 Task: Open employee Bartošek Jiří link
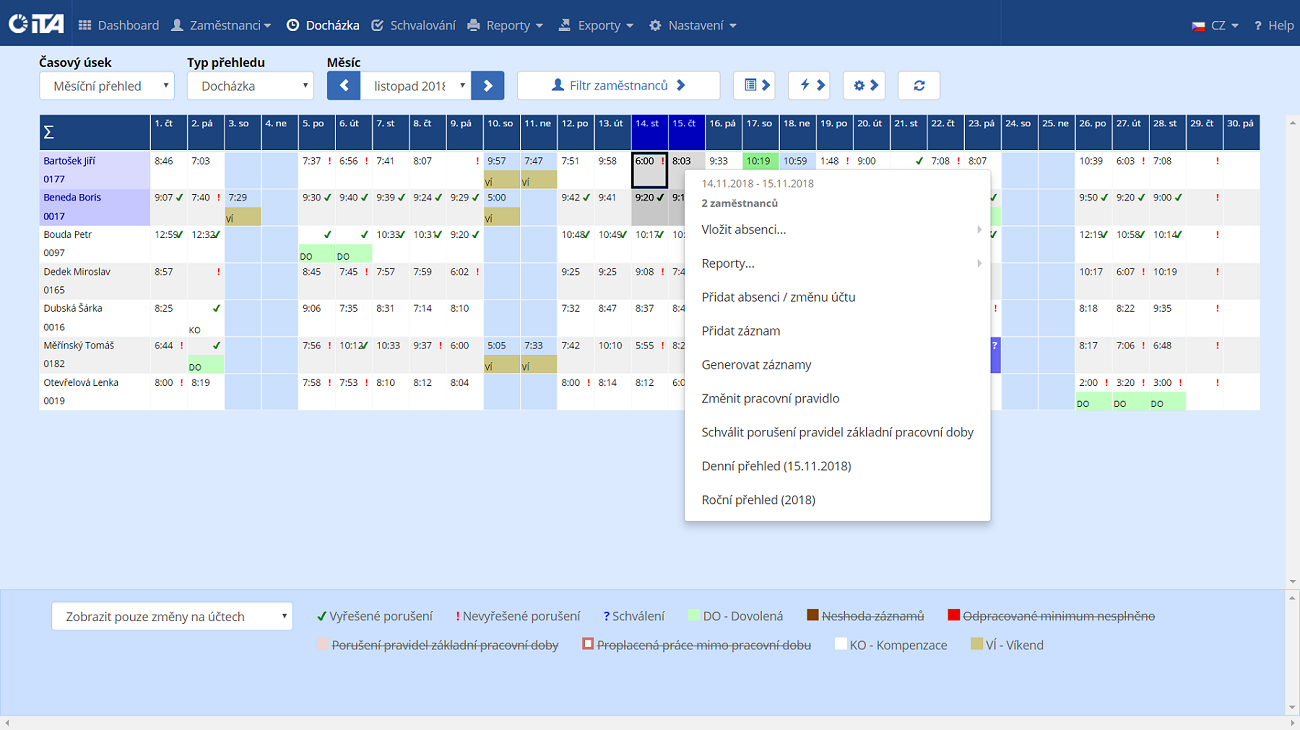(71, 161)
